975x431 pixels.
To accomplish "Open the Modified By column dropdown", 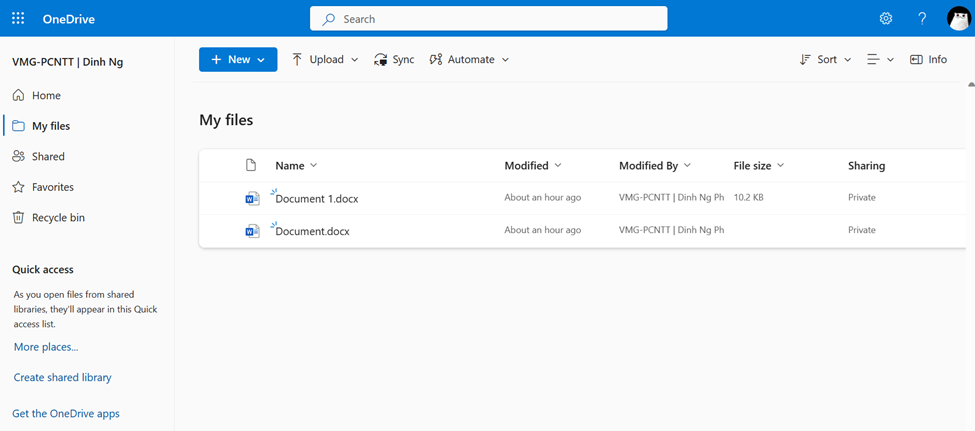I will (687, 165).
